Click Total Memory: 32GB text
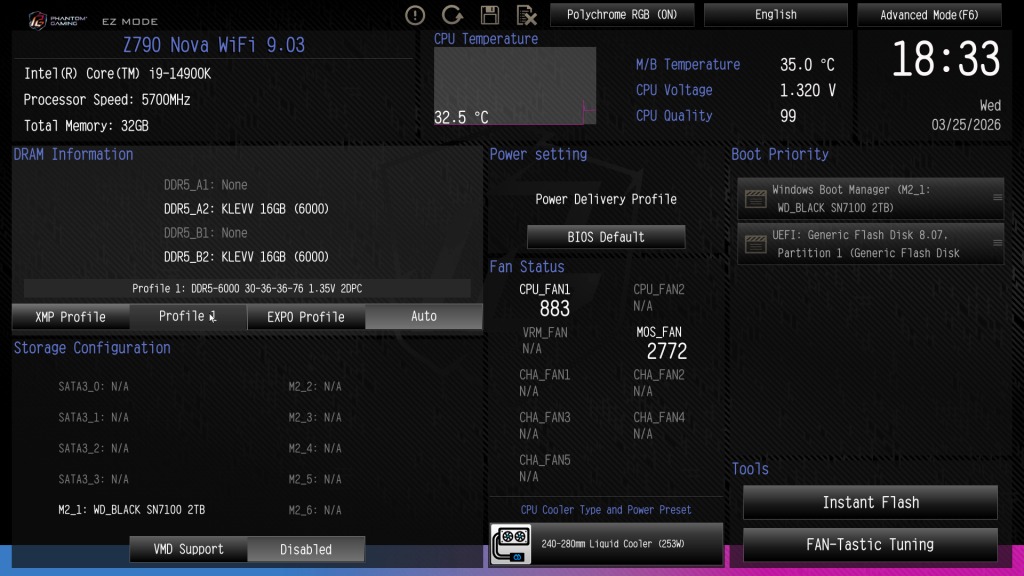1024x576 pixels. [x=86, y=126]
